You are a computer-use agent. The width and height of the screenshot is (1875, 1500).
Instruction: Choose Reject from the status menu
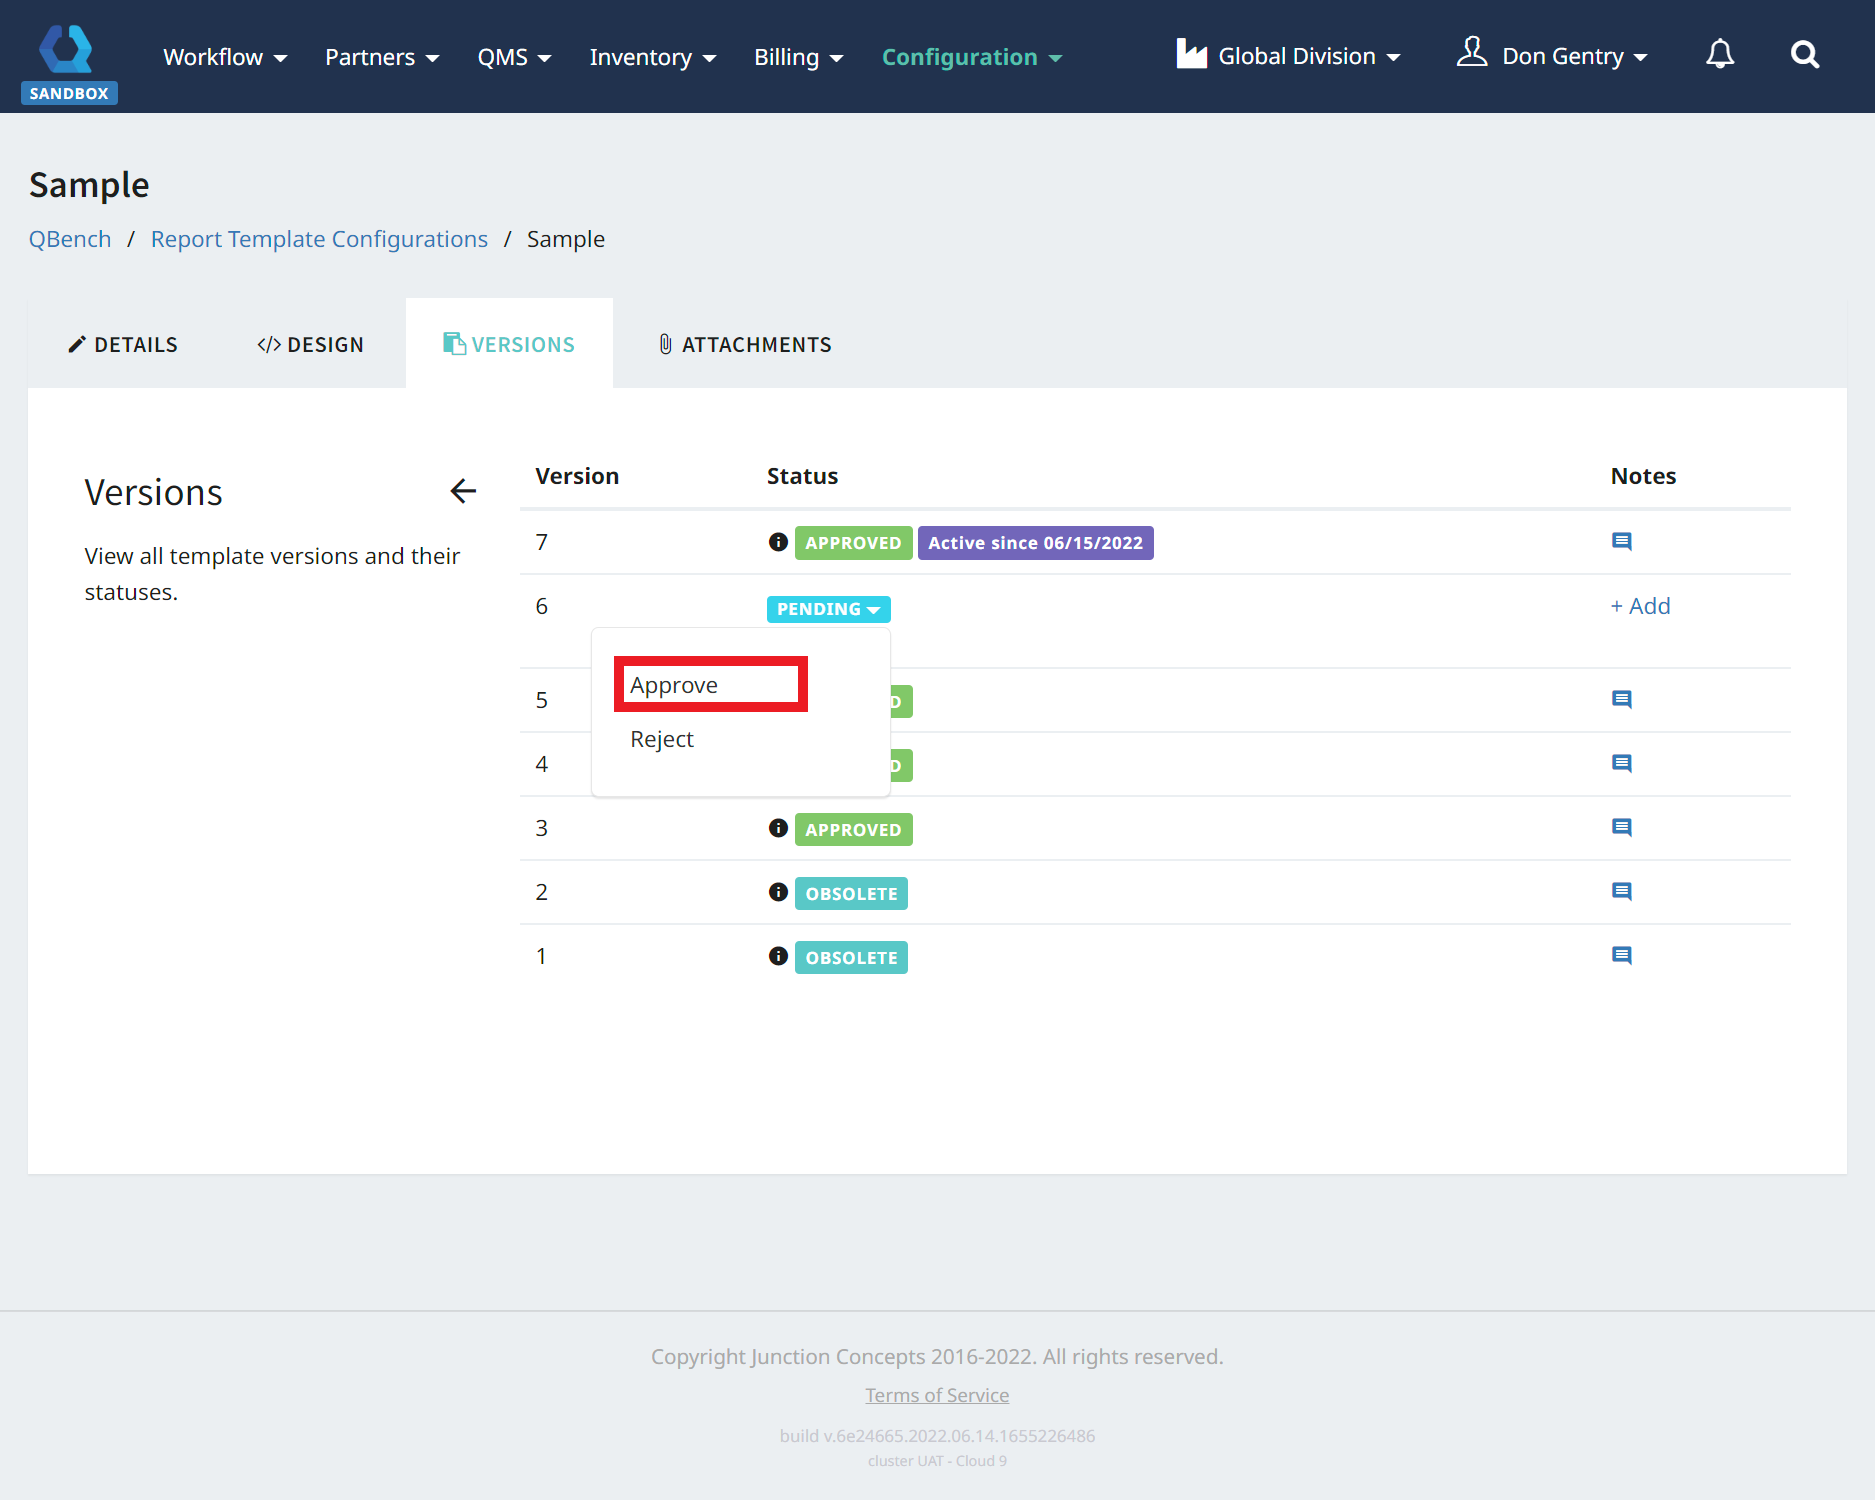point(662,739)
